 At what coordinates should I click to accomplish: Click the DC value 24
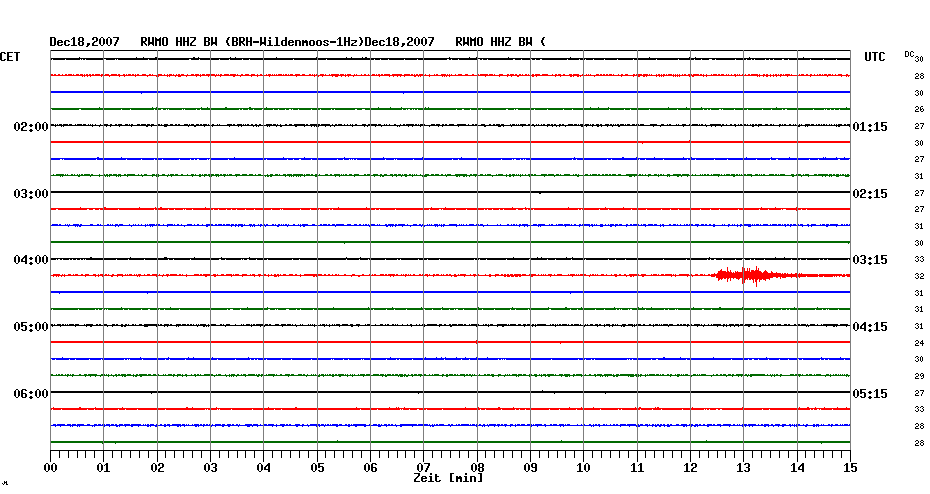[x=919, y=343]
